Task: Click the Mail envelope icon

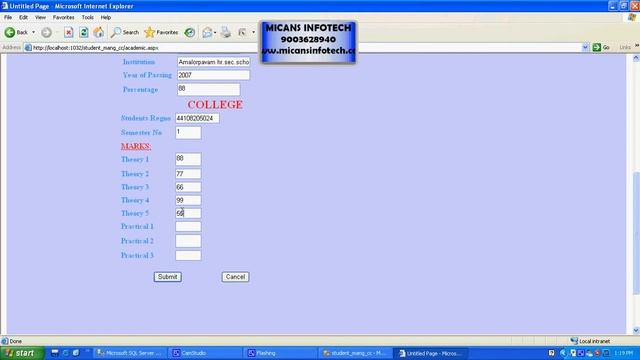Action: tap(207, 32)
